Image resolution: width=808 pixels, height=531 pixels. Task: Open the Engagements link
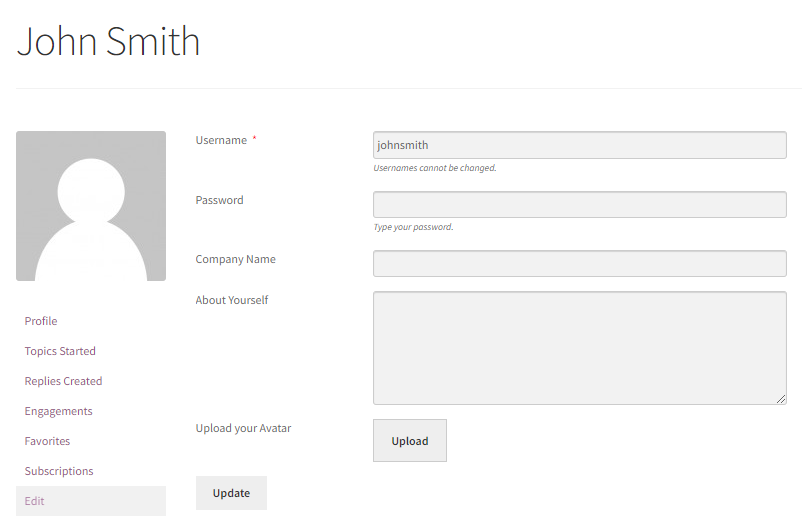(x=58, y=411)
